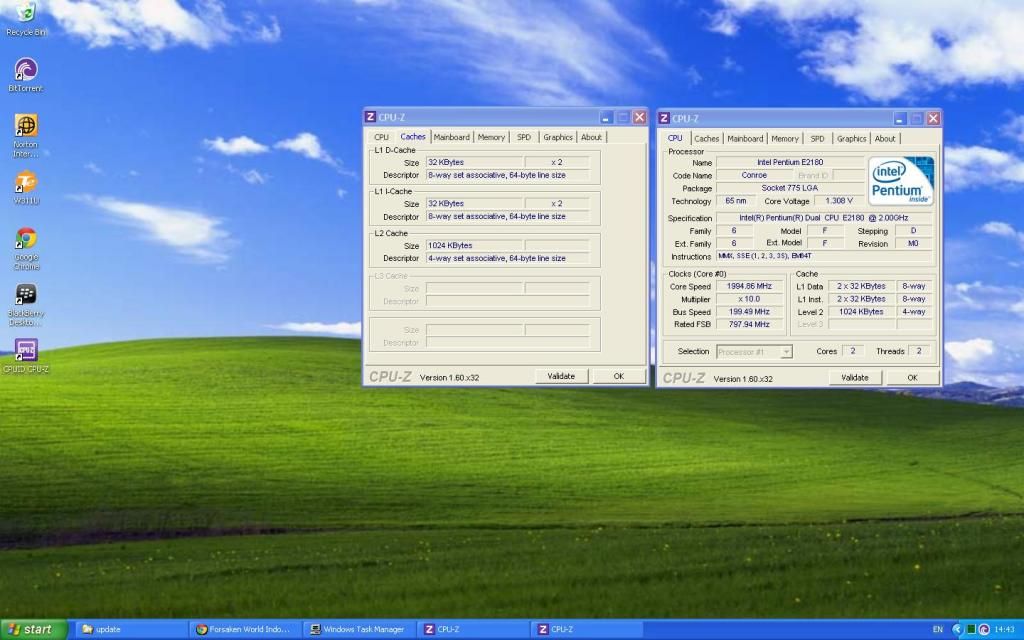Image resolution: width=1024 pixels, height=640 pixels.
Task: Click the 65 nm technology value
Action: pos(735,201)
